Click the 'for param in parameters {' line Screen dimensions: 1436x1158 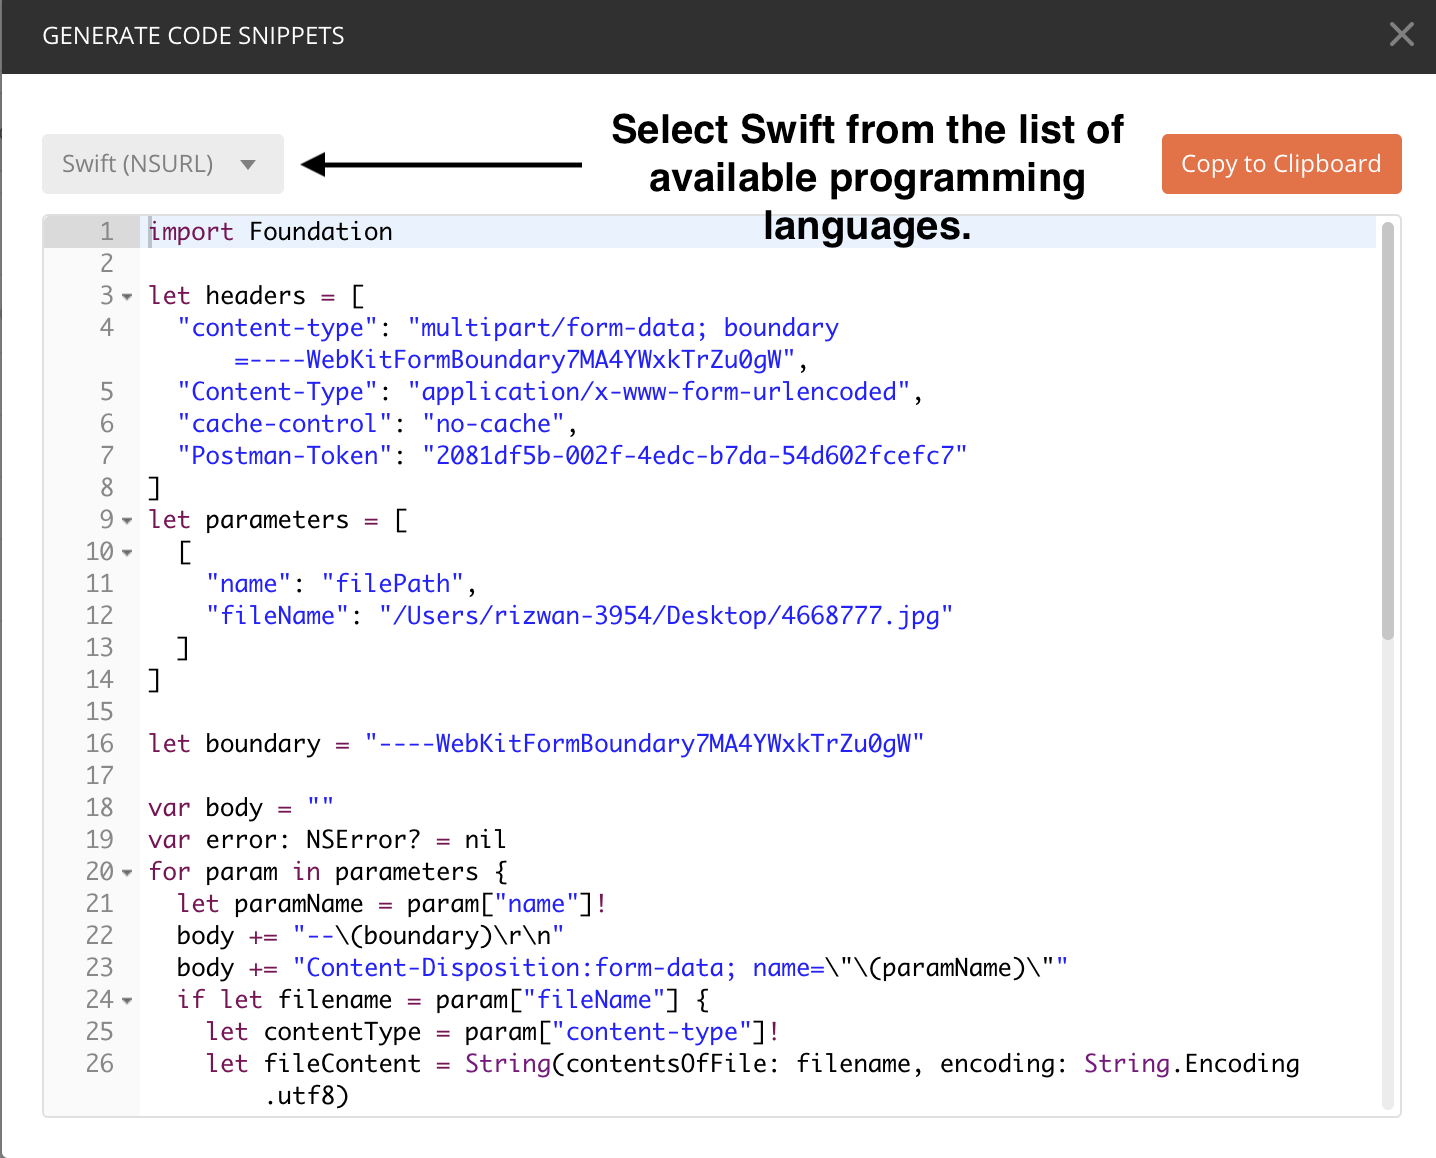328,872
